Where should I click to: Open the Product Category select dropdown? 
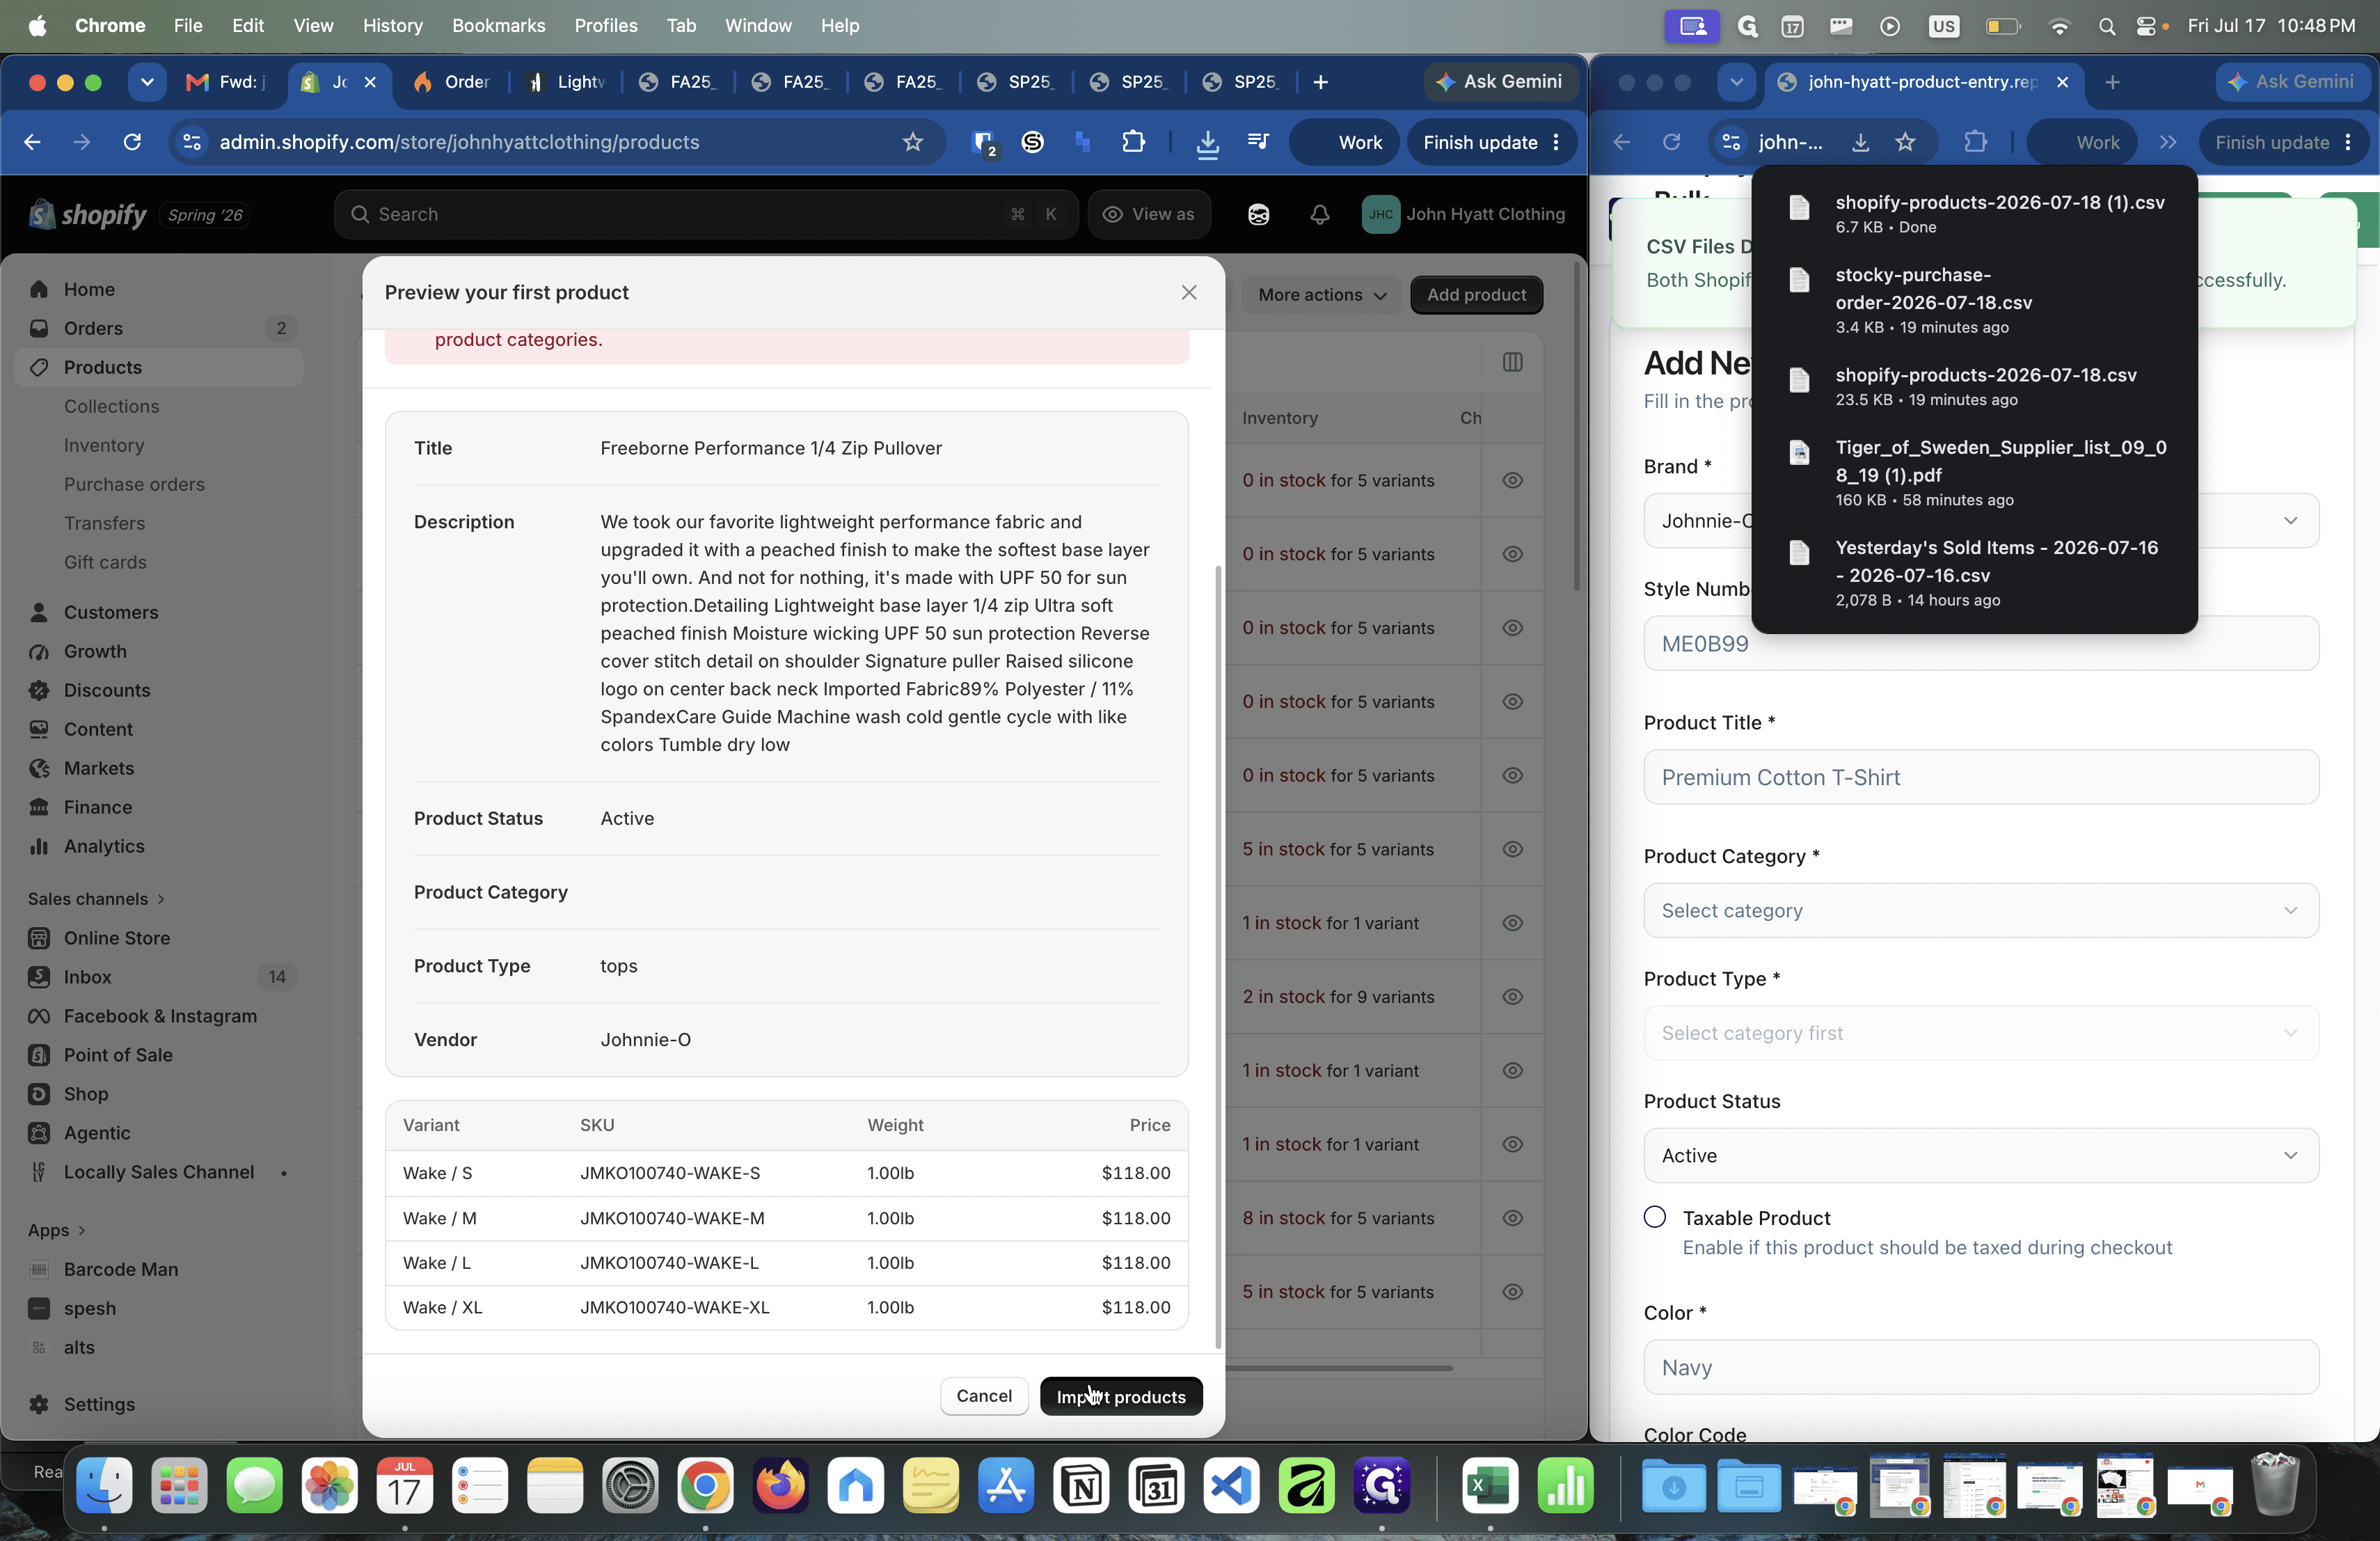(x=1980, y=910)
